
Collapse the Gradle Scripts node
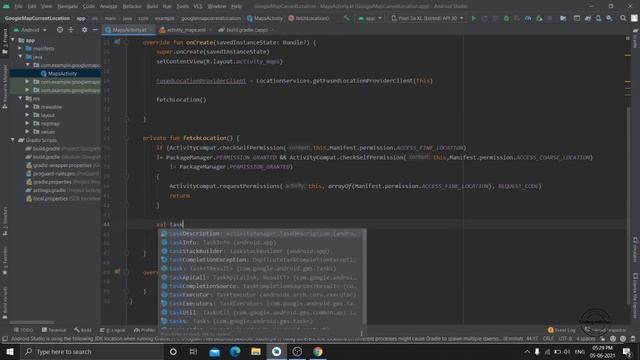pos(13,140)
